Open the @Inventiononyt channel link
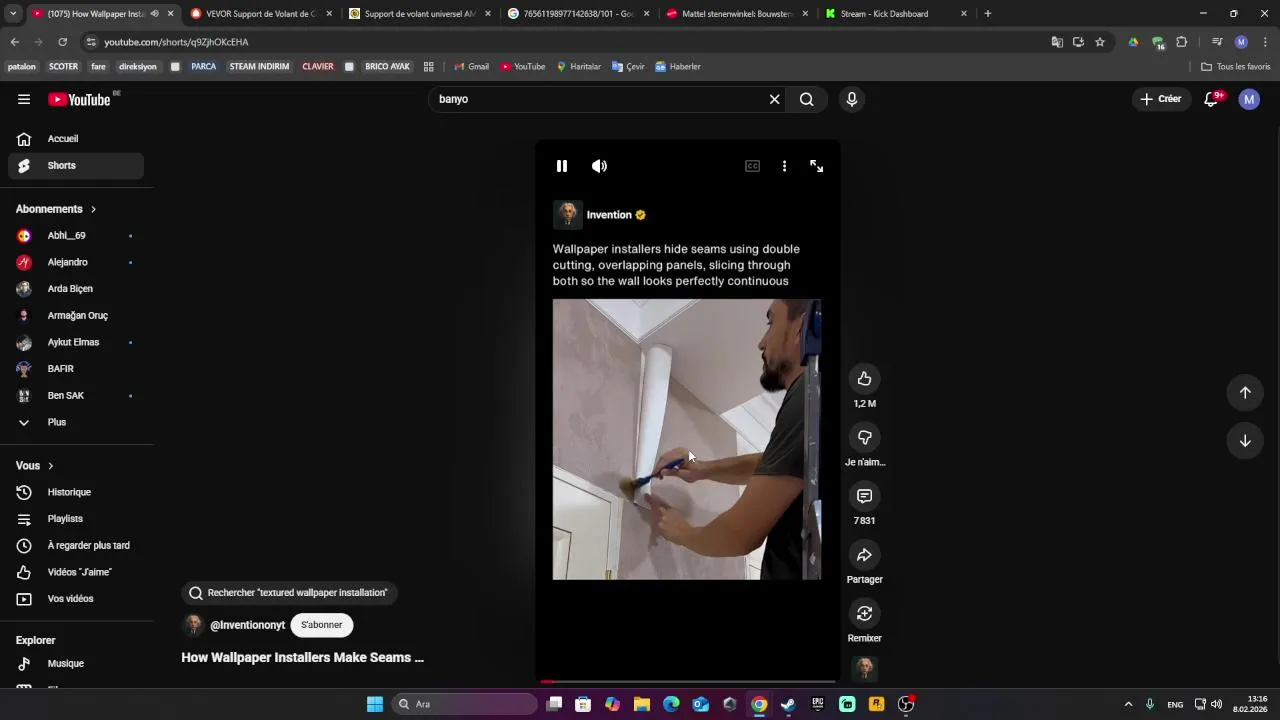Viewport: 1280px width, 720px height. pyautogui.click(x=247, y=625)
